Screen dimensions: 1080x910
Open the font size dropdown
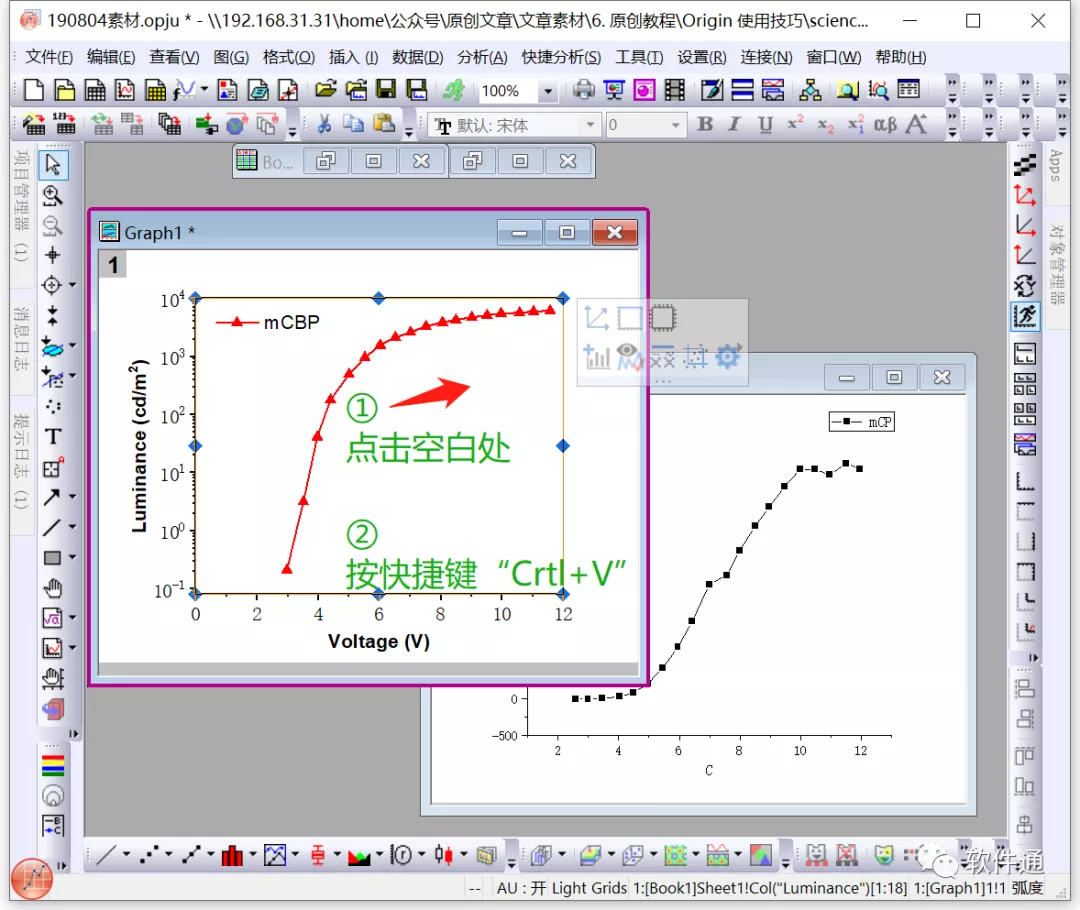(x=676, y=125)
